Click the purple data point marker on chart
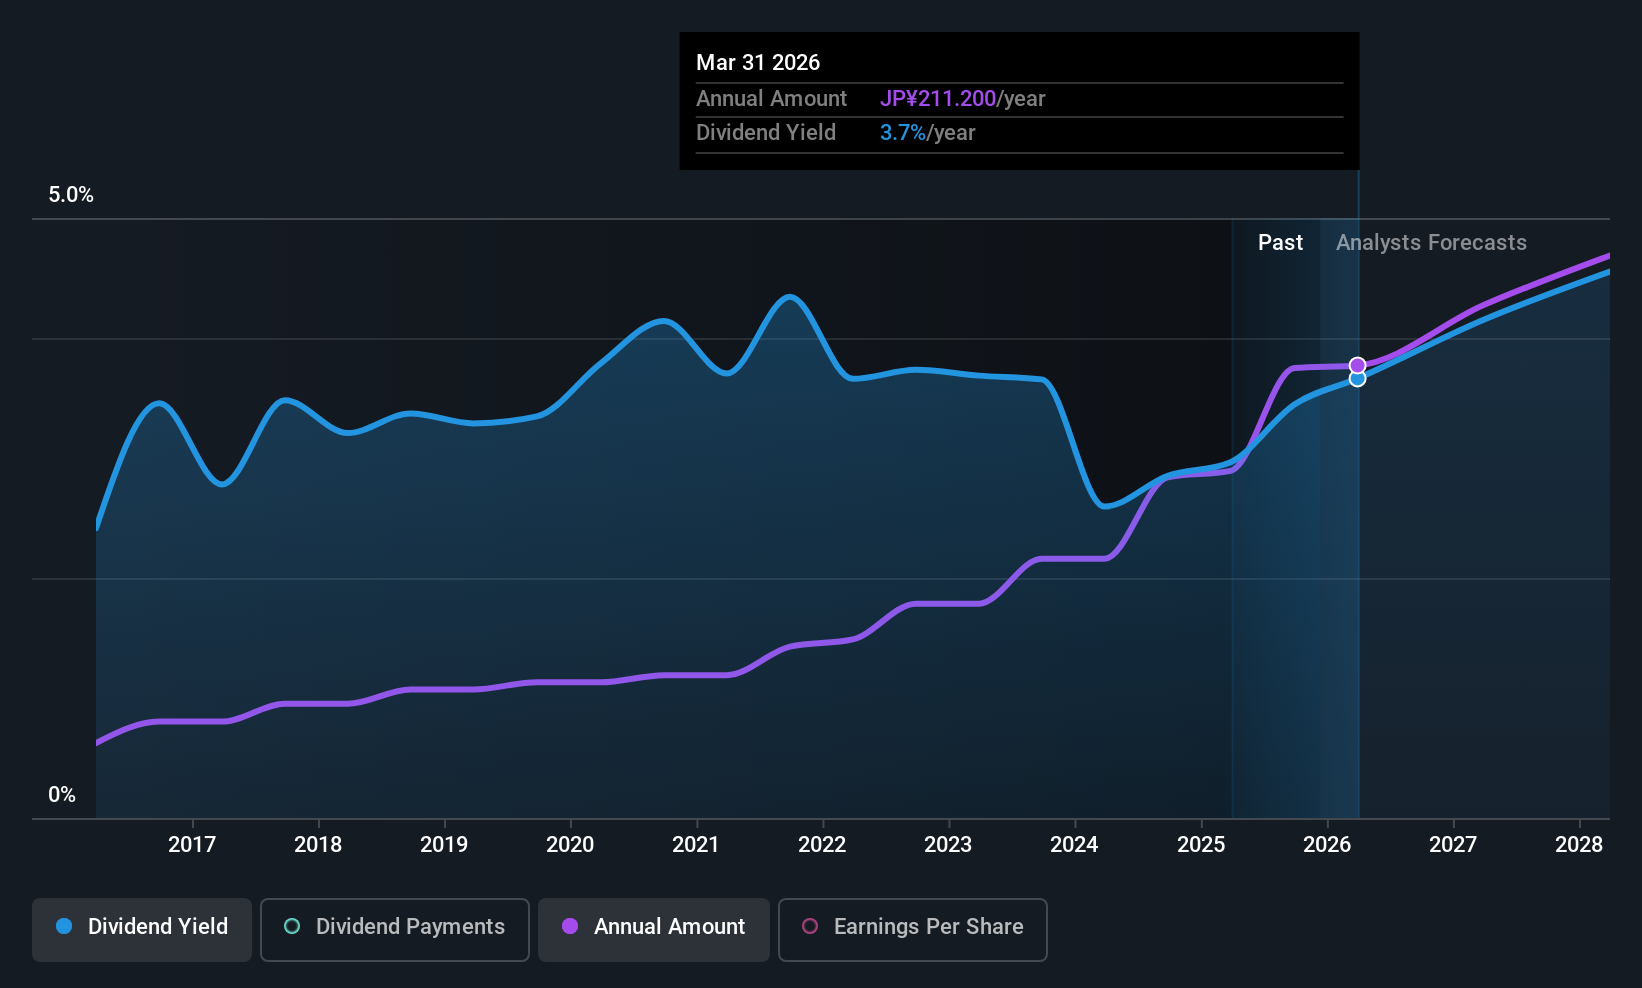Screen dimensions: 1642x988 (1357, 365)
